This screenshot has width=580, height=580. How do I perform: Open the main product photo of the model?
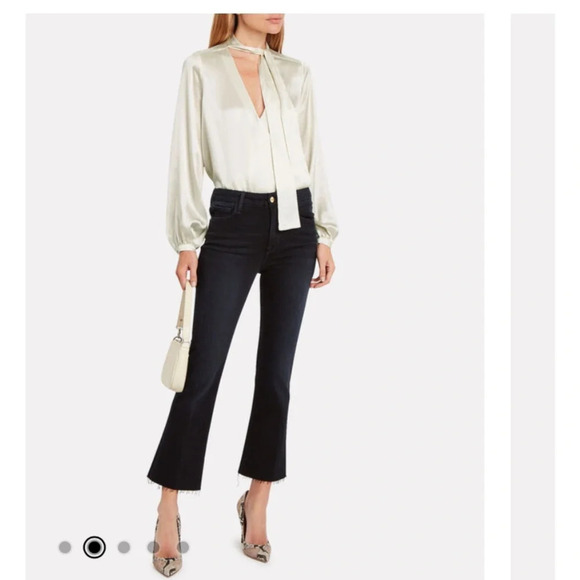254,297
